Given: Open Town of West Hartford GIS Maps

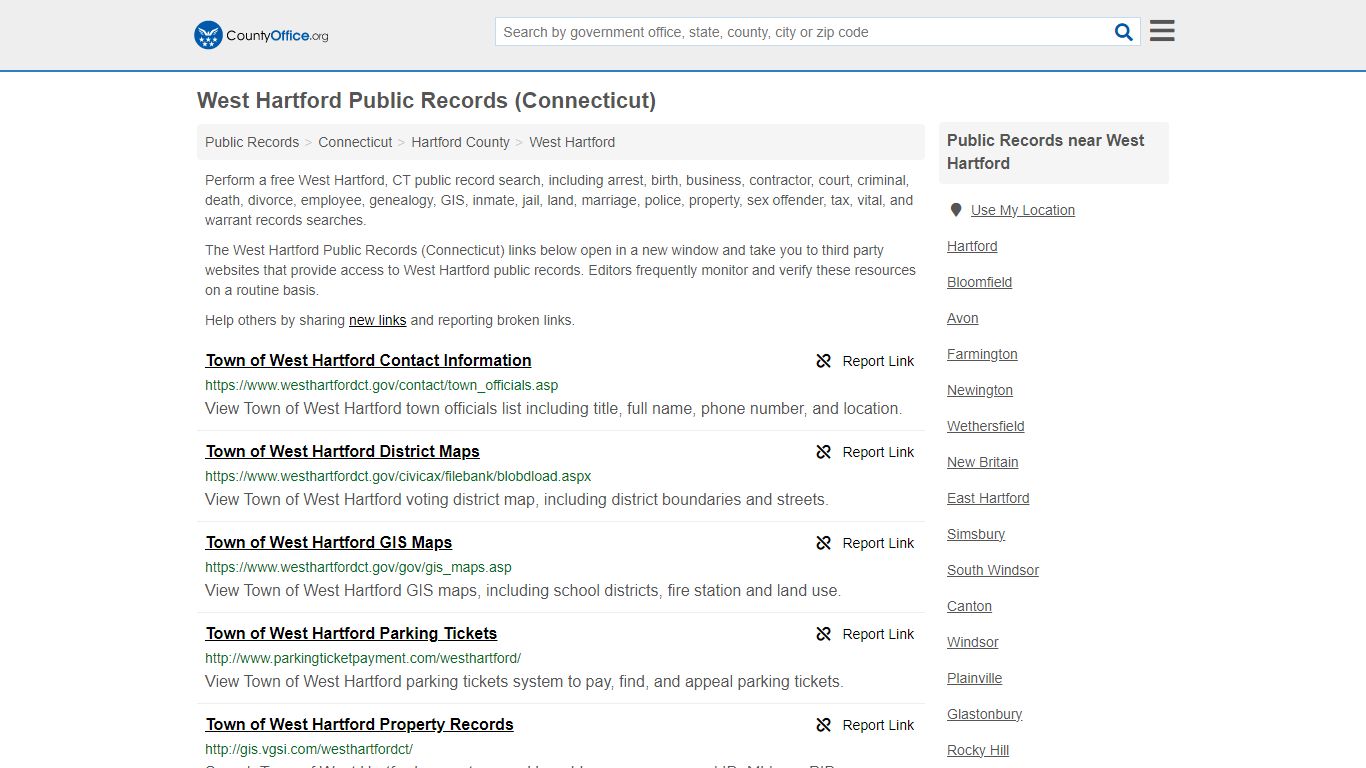Looking at the screenshot, I should [x=329, y=542].
